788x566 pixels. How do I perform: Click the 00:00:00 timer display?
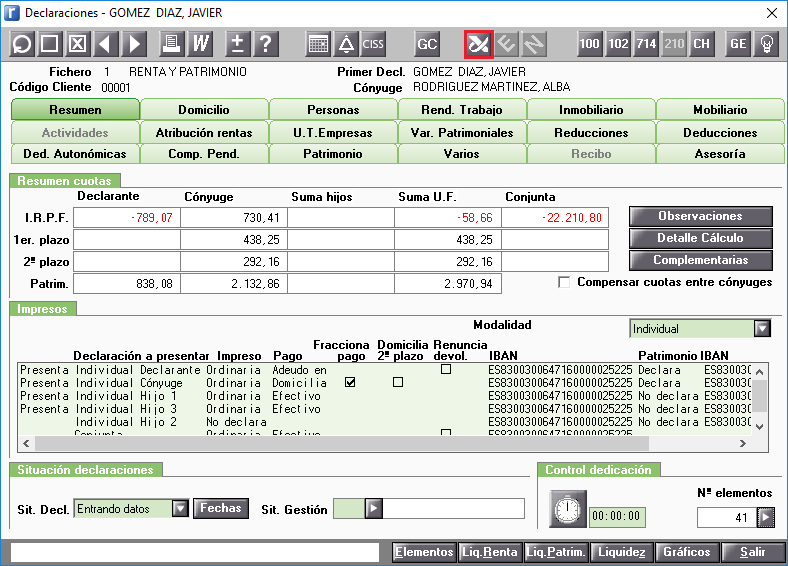coord(616,516)
